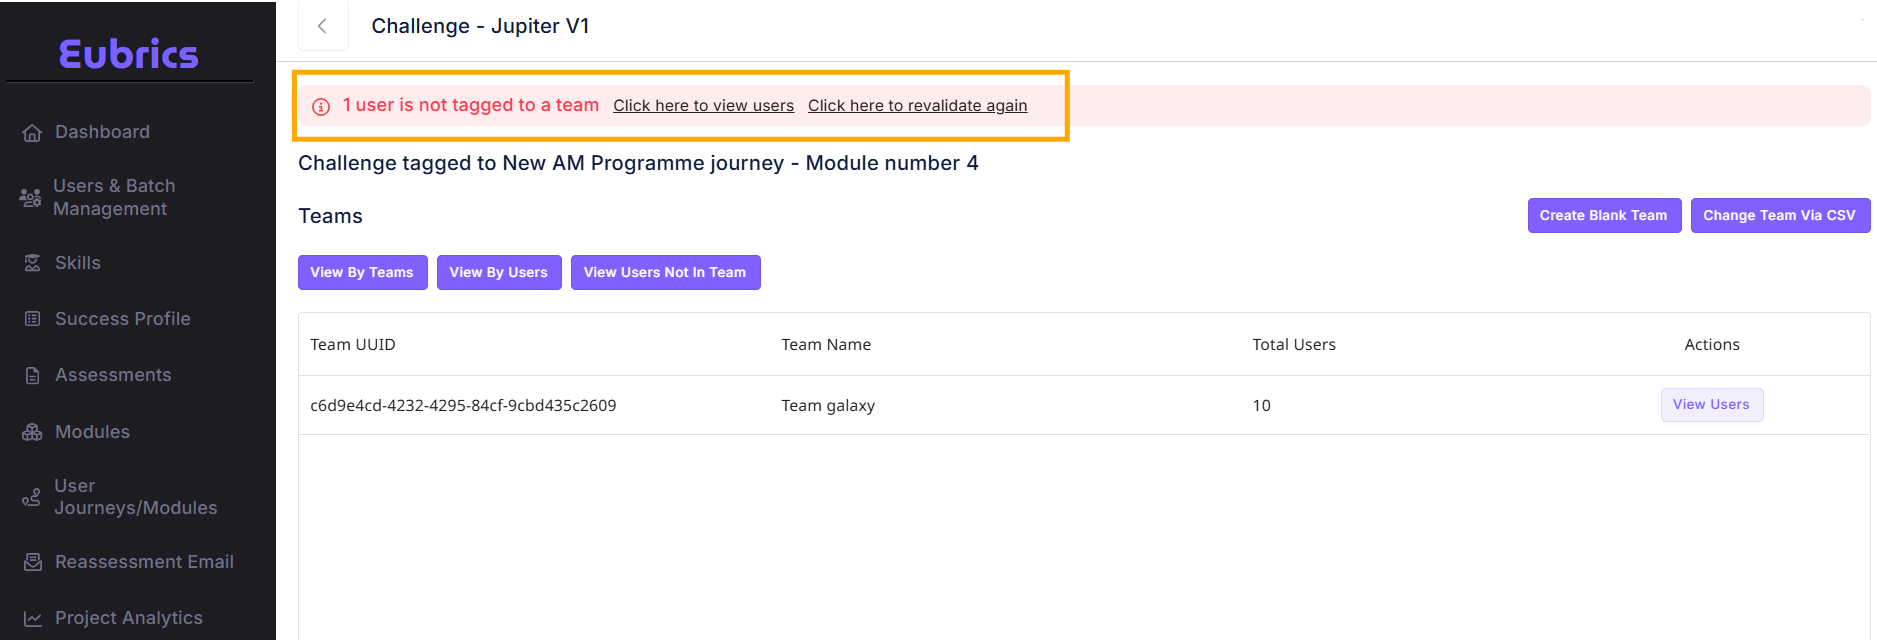Click the Skills sidebar icon
The width and height of the screenshot is (1877, 640).
(x=32, y=263)
